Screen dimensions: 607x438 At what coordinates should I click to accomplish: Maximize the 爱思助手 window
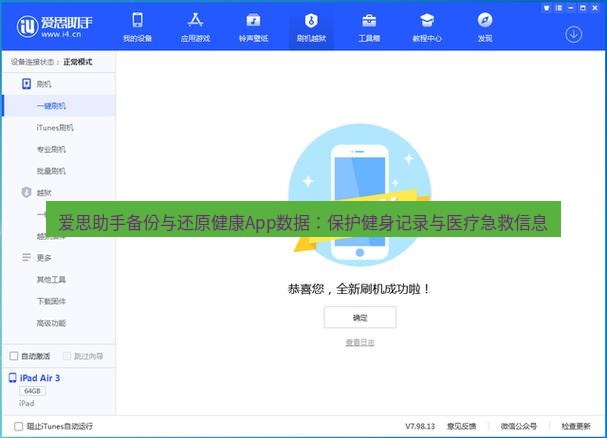point(583,8)
